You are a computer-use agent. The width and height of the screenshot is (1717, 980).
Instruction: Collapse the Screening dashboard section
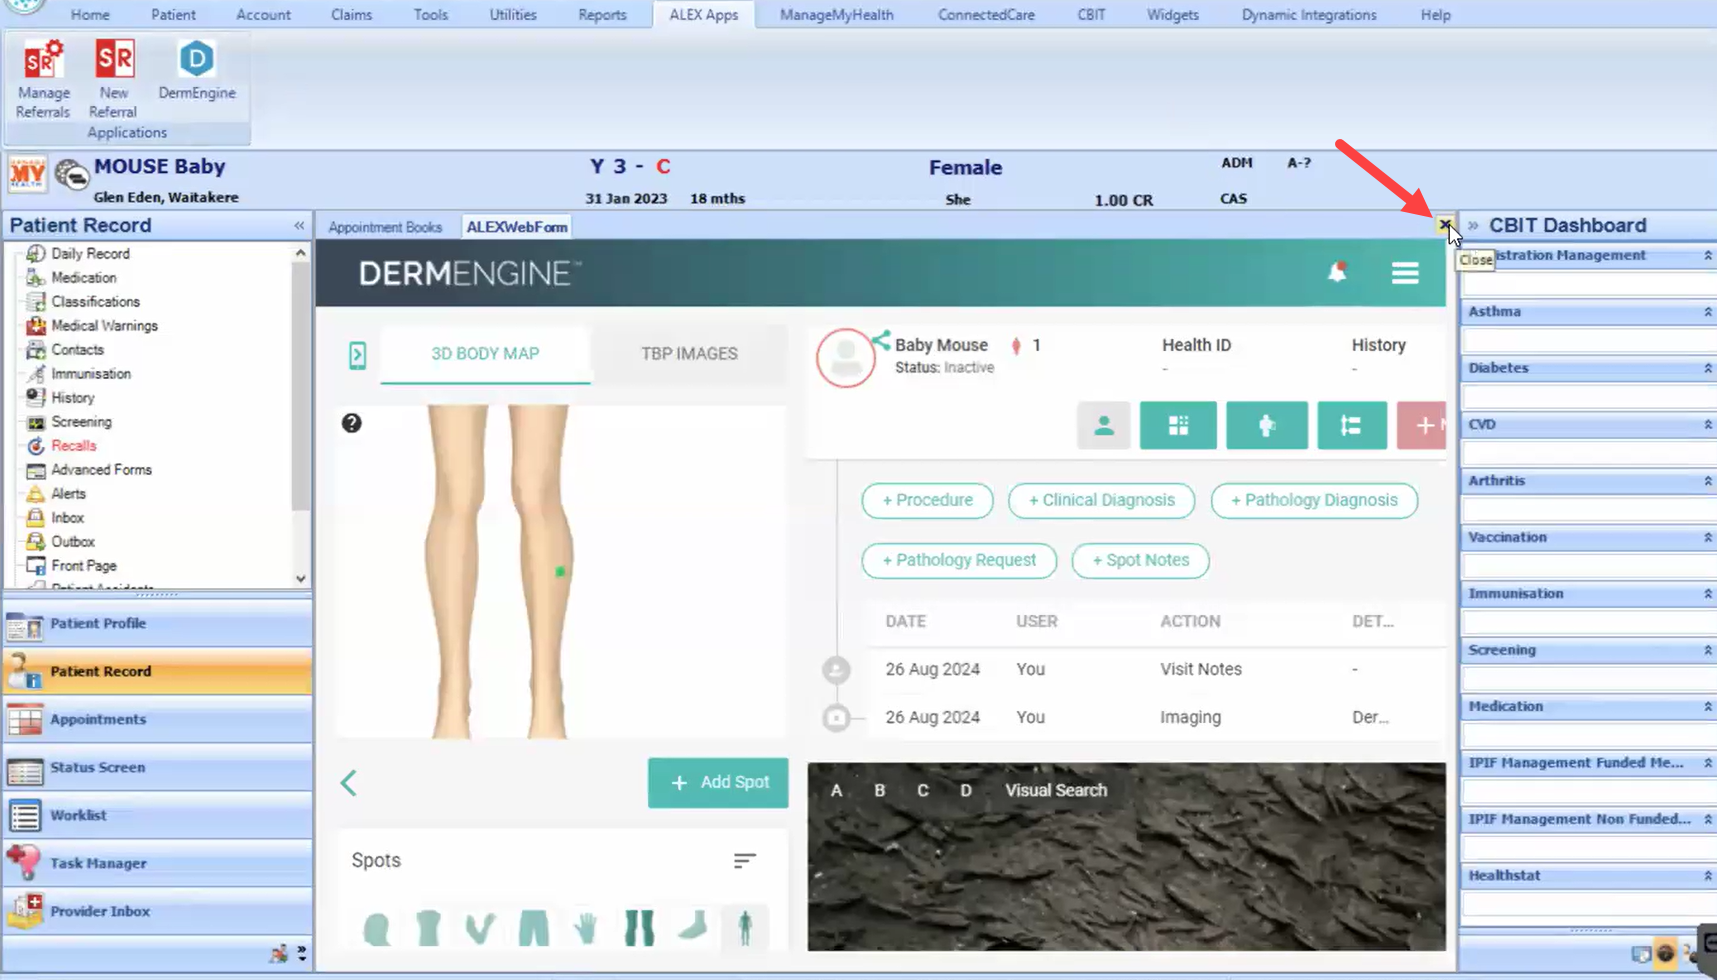1707,650
